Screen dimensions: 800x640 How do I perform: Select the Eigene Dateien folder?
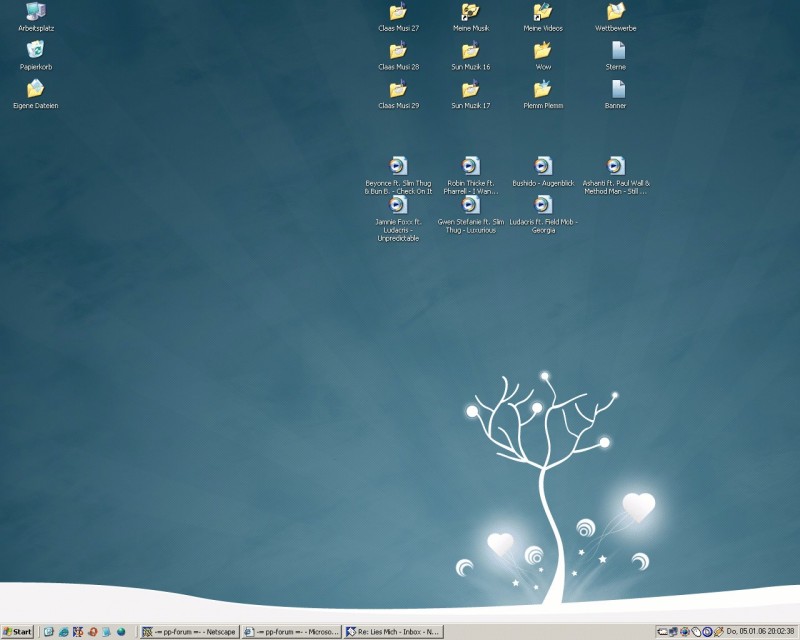36,89
